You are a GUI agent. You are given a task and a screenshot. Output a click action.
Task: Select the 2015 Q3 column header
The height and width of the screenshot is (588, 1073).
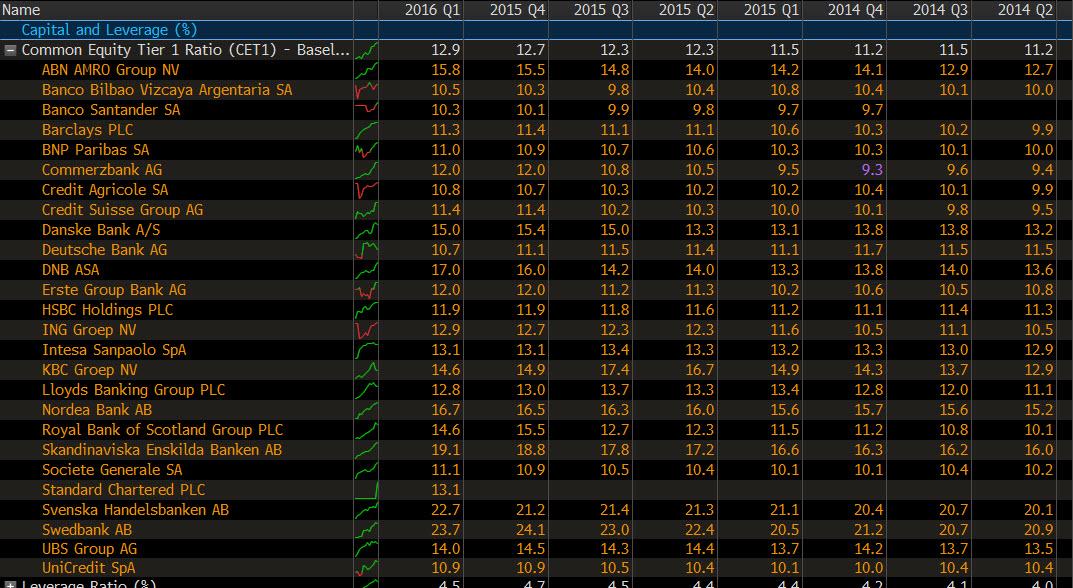591,10
